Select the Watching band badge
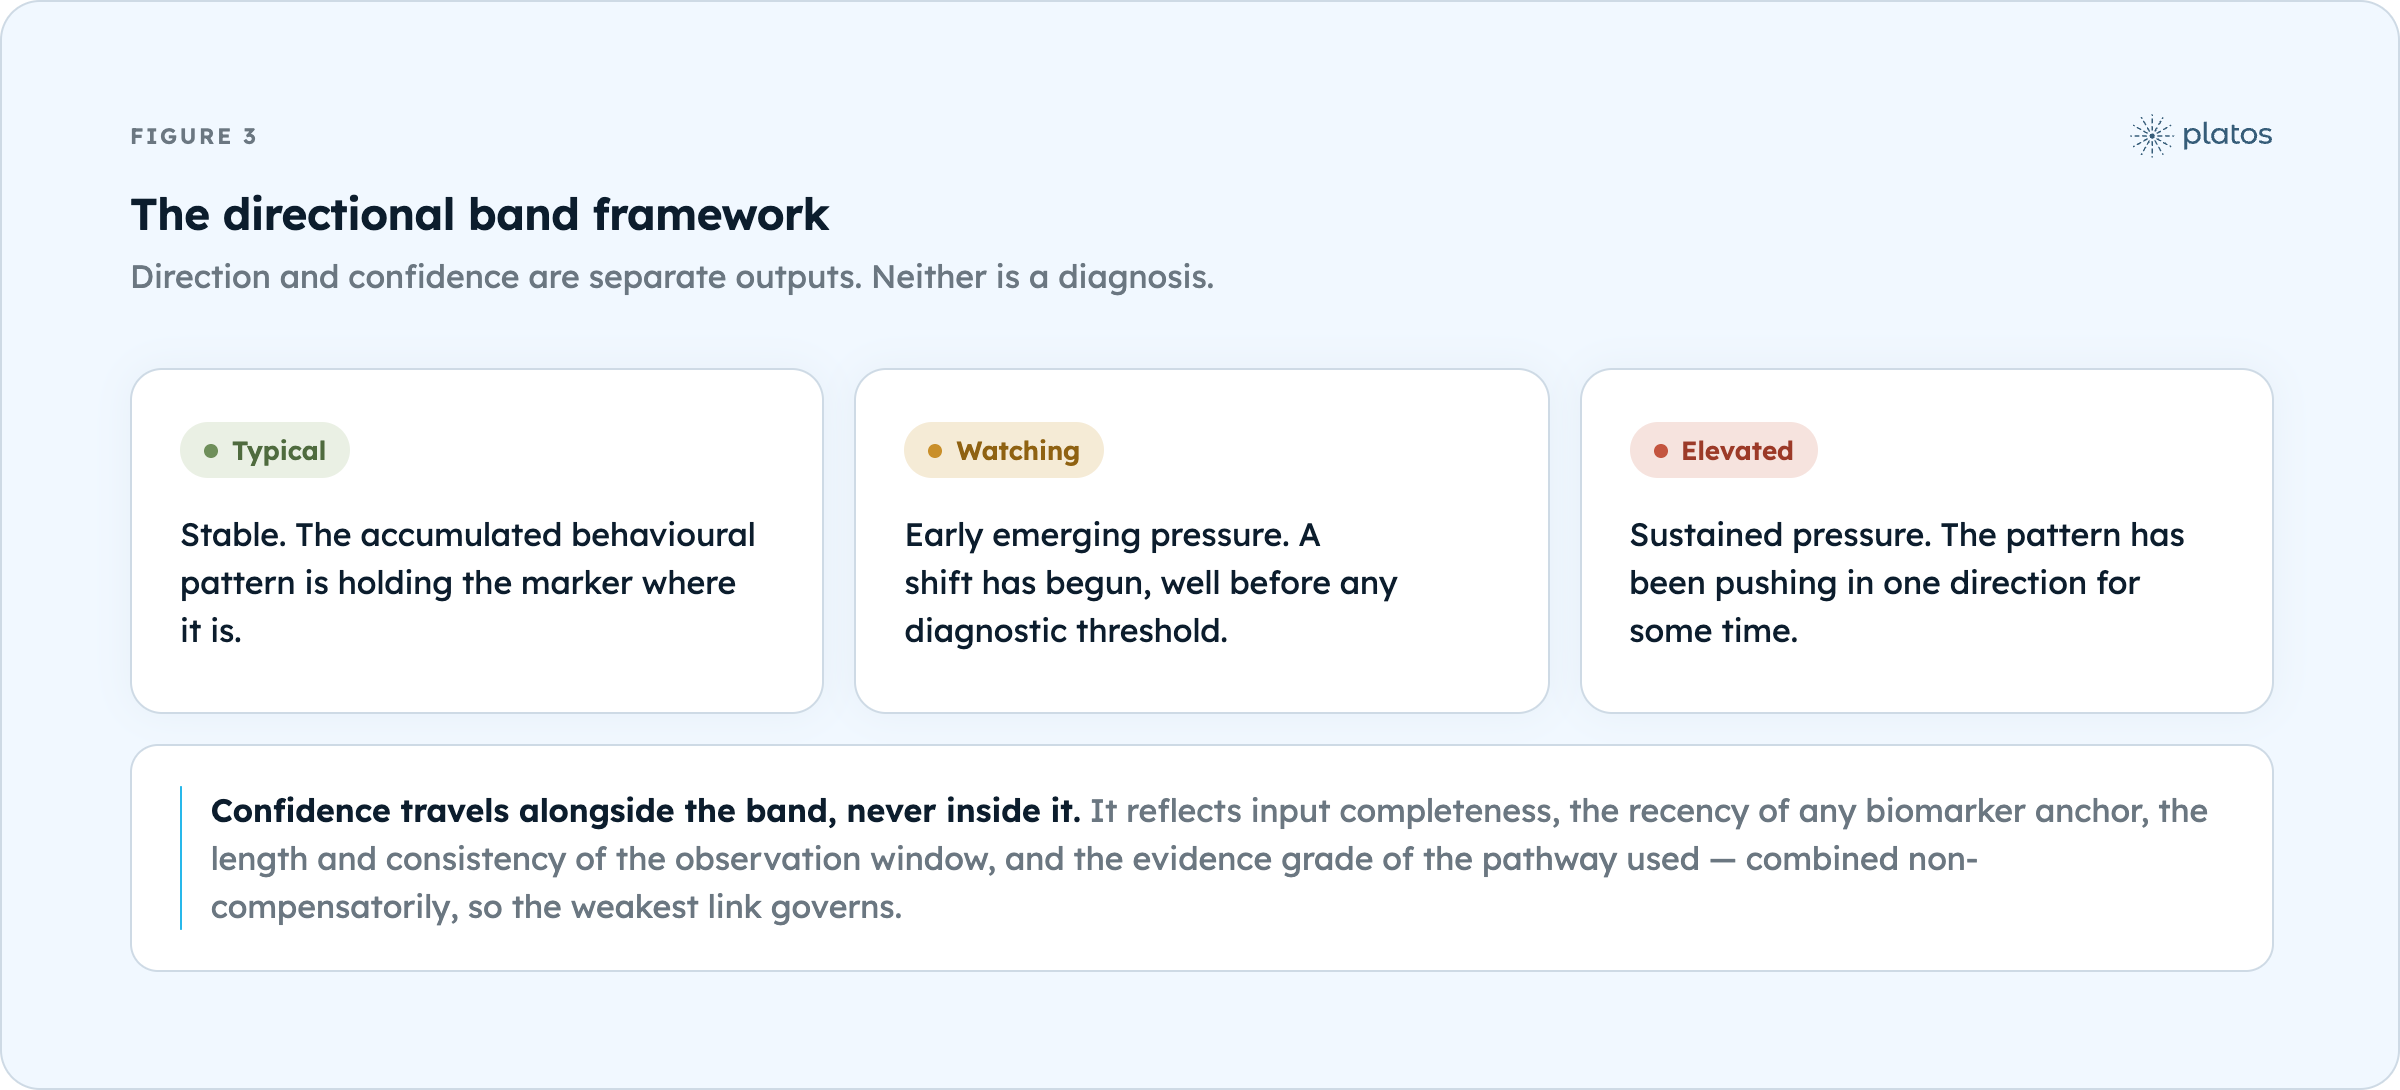The width and height of the screenshot is (2400, 1090). (x=1004, y=450)
